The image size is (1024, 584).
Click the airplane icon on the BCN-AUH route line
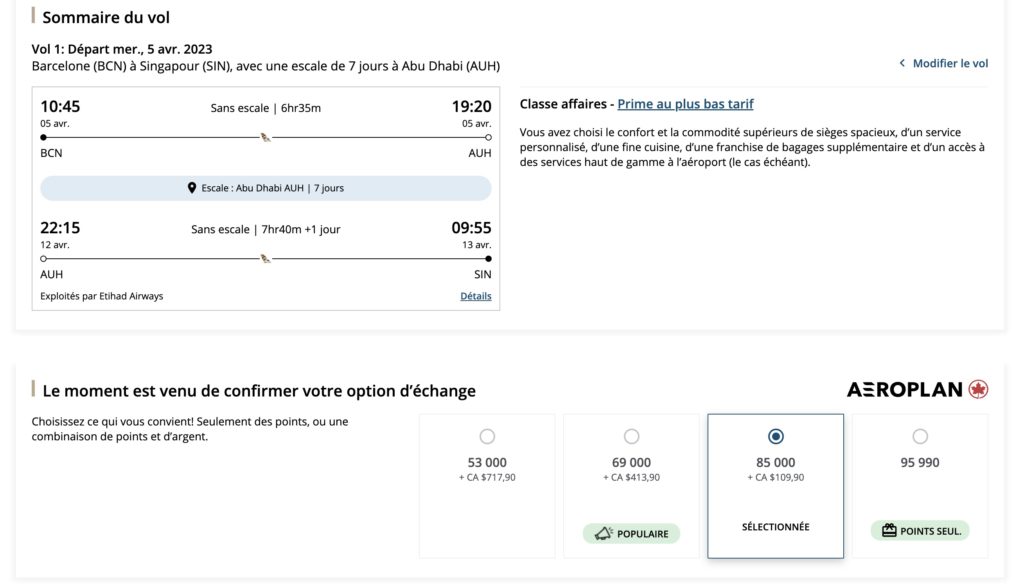pyautogui.click(x=264, y=137)
